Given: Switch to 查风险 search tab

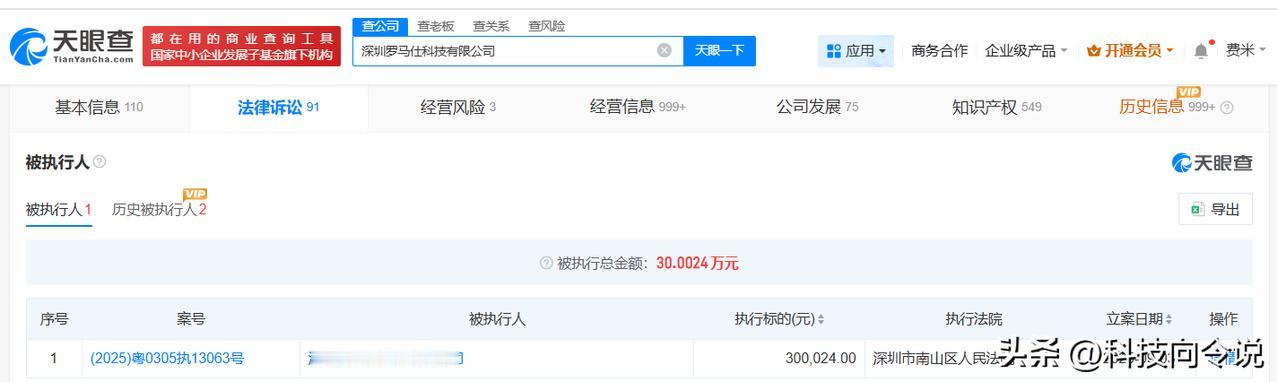Looking at the screenshot, I should coord(547,26).
